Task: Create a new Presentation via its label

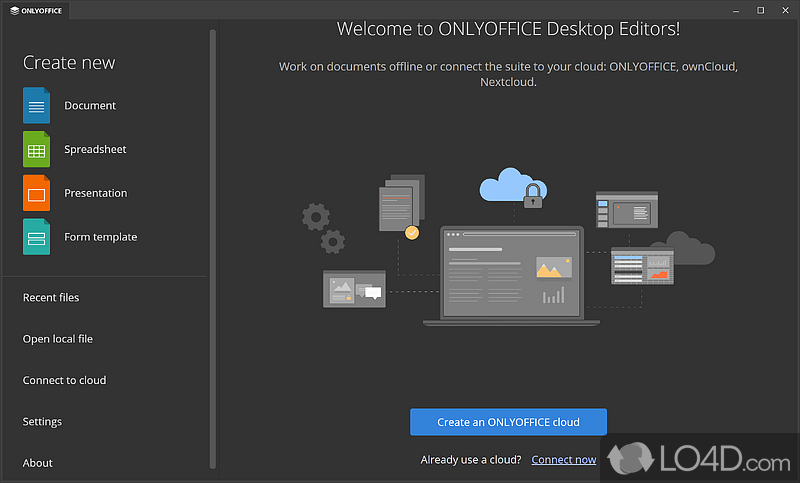Action: pyautogui.click(x=95, y=193)
